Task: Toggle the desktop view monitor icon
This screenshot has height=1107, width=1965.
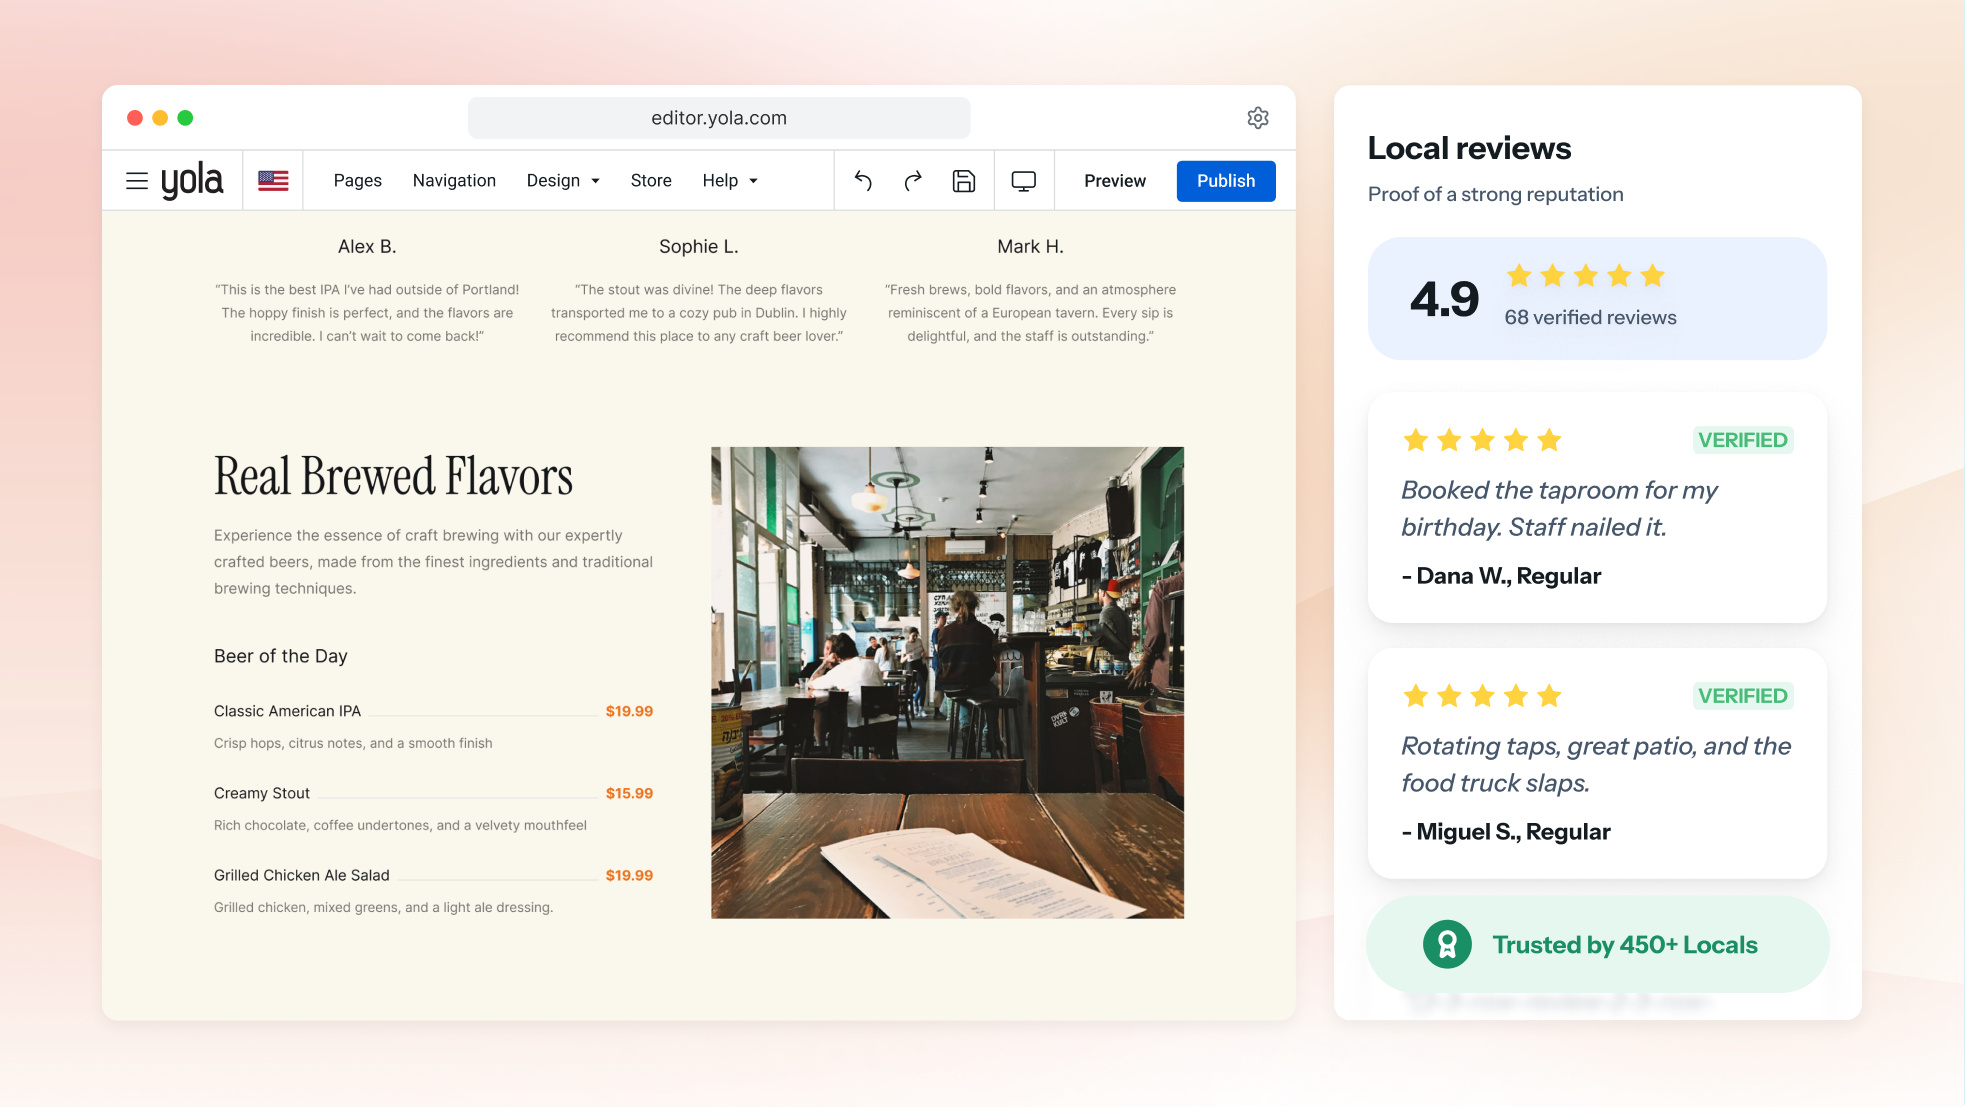Action: point(1024,181)
